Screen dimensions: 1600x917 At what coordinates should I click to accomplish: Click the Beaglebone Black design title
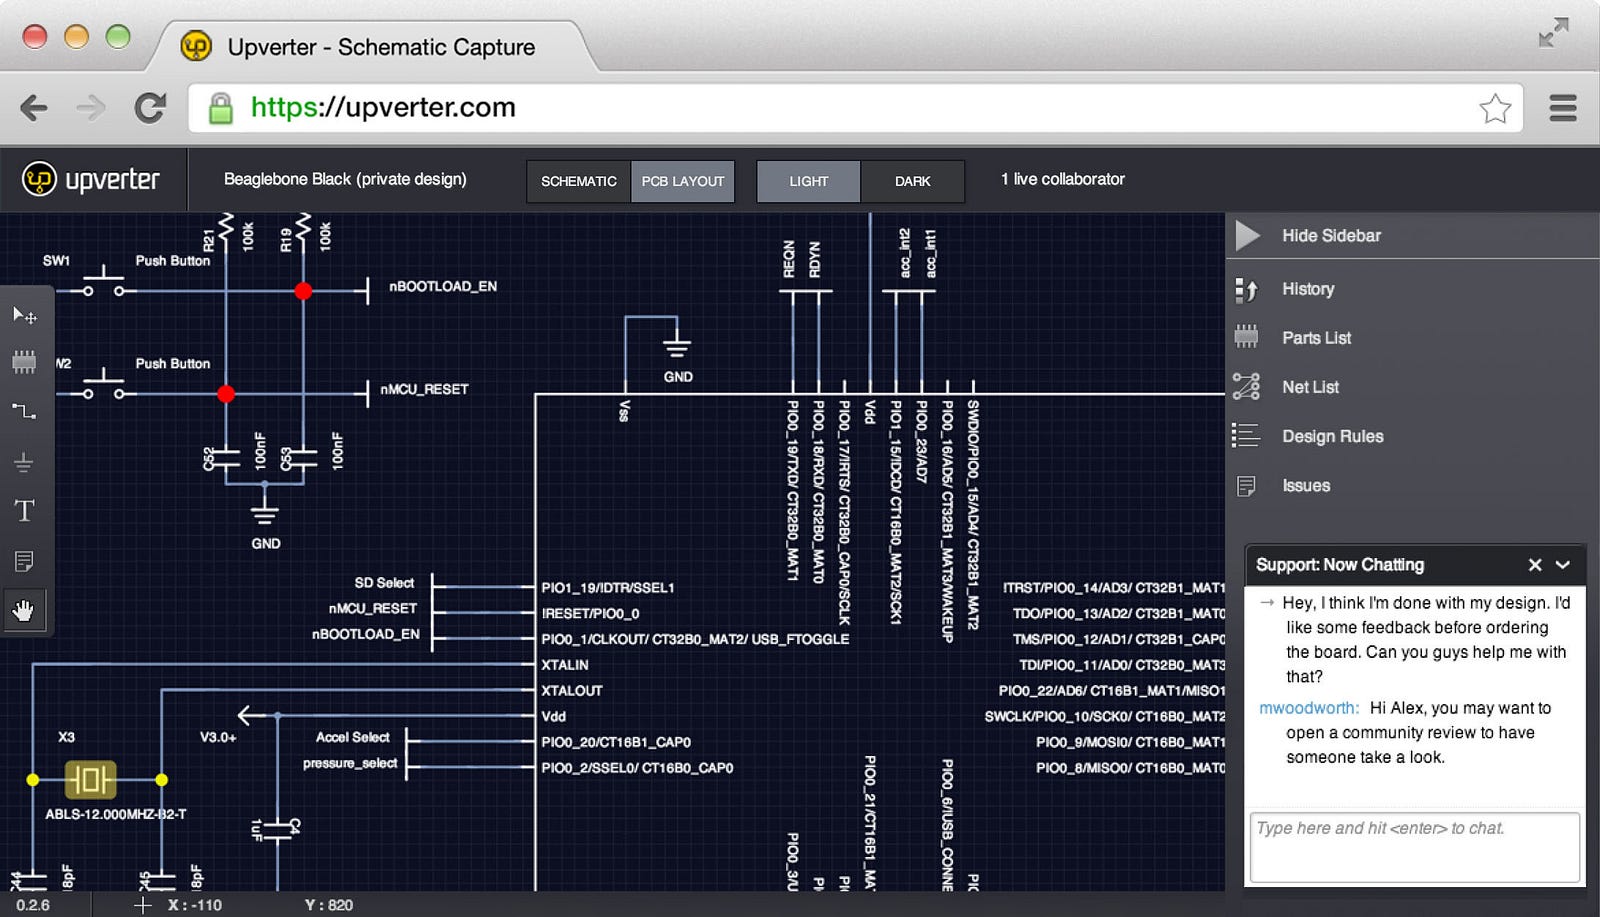345,179
